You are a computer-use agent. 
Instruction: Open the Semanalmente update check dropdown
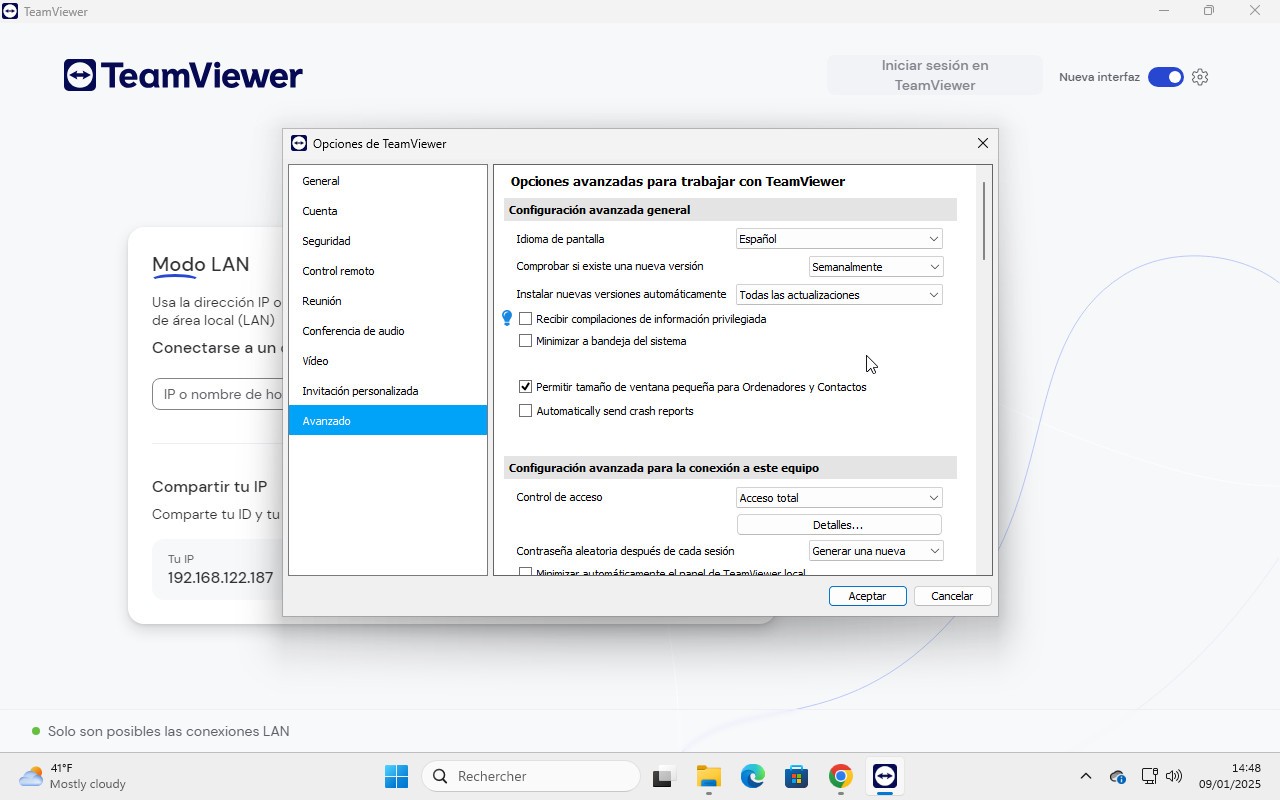pos(875,267)
